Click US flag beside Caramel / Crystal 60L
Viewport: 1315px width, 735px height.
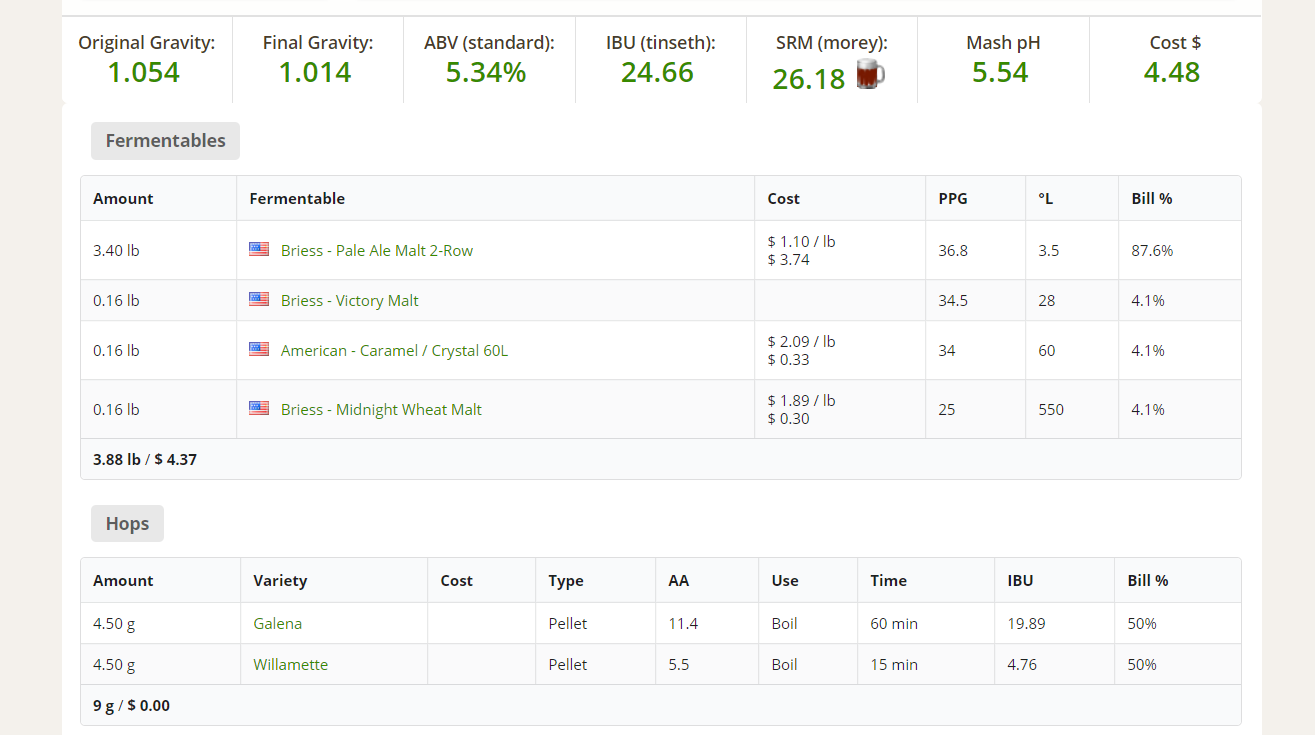coord(259,349)
